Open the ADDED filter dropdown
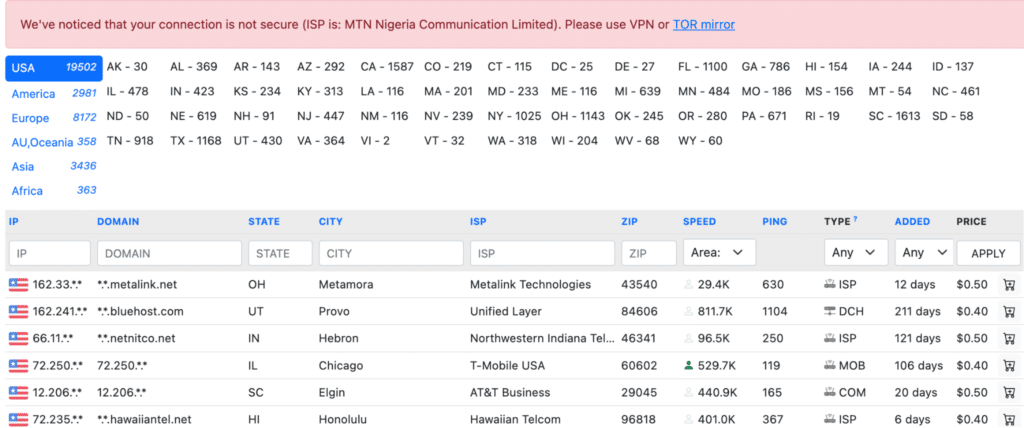This screenshot has height=428, width=1024. point(924,252)
